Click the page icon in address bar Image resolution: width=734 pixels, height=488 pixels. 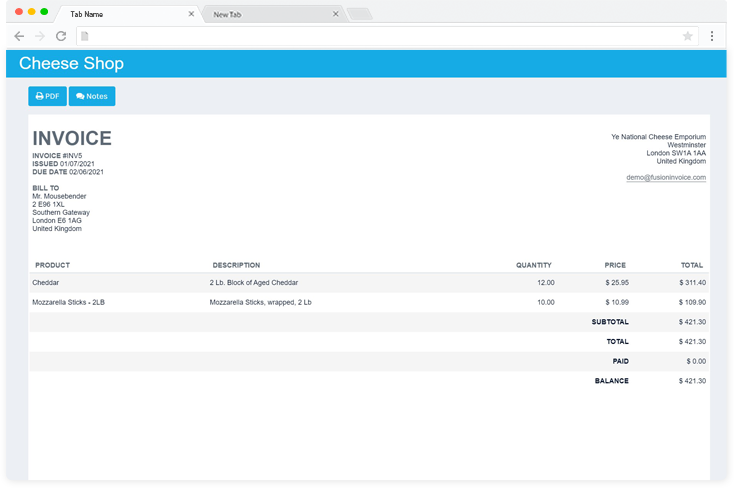click(85, 36)
